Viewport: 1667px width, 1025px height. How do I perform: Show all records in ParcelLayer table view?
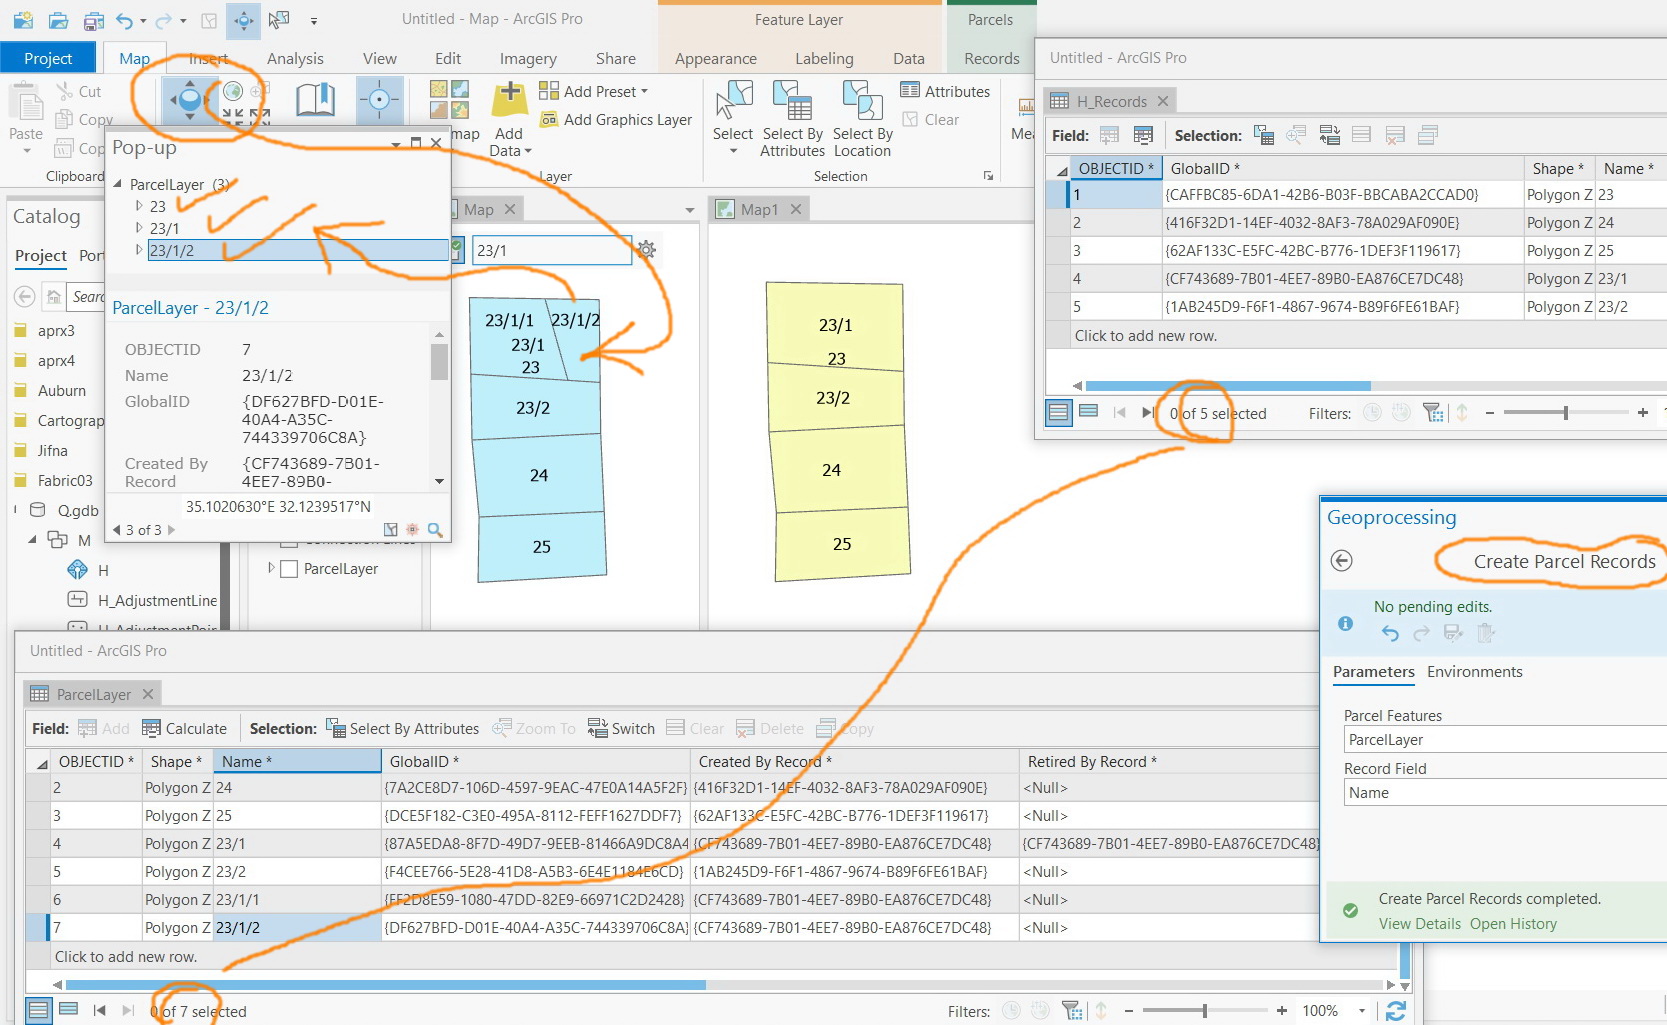pyautogui.click(x=38, y=1010)
